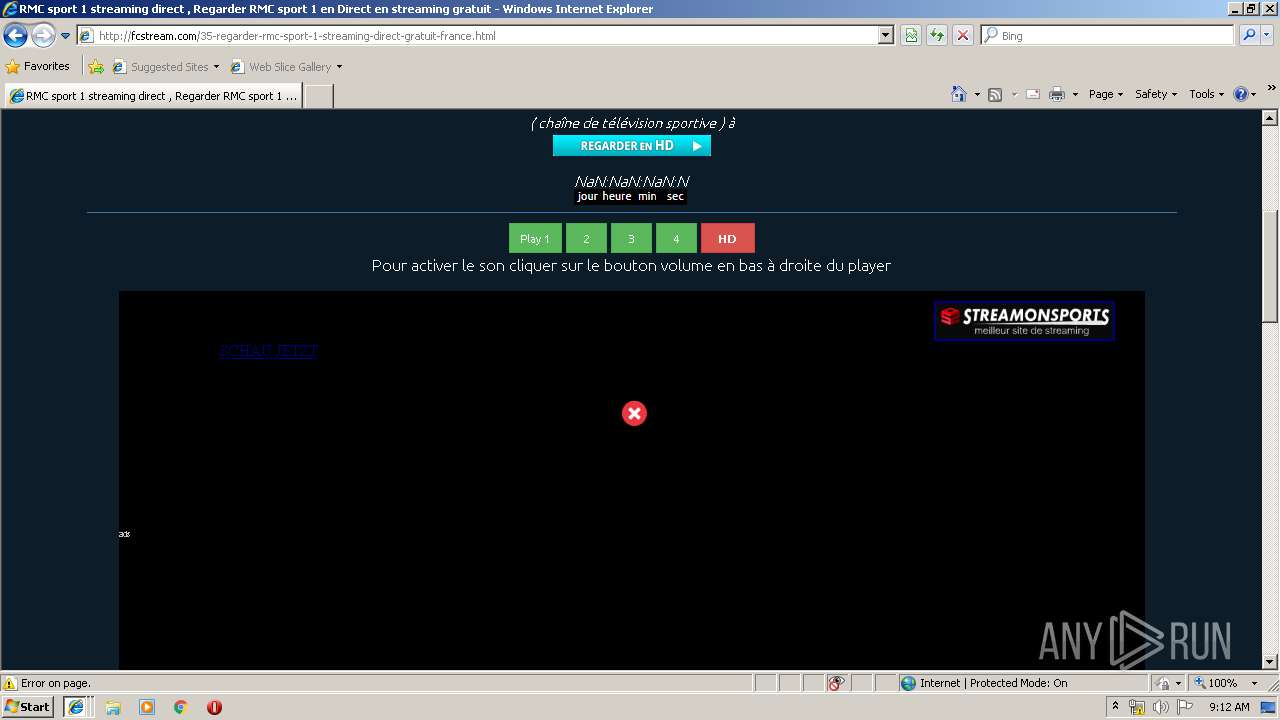Expand Suggested Sites dropdown arrow
This screenshot has height=720, width=1280.
(x=216, y=67)
